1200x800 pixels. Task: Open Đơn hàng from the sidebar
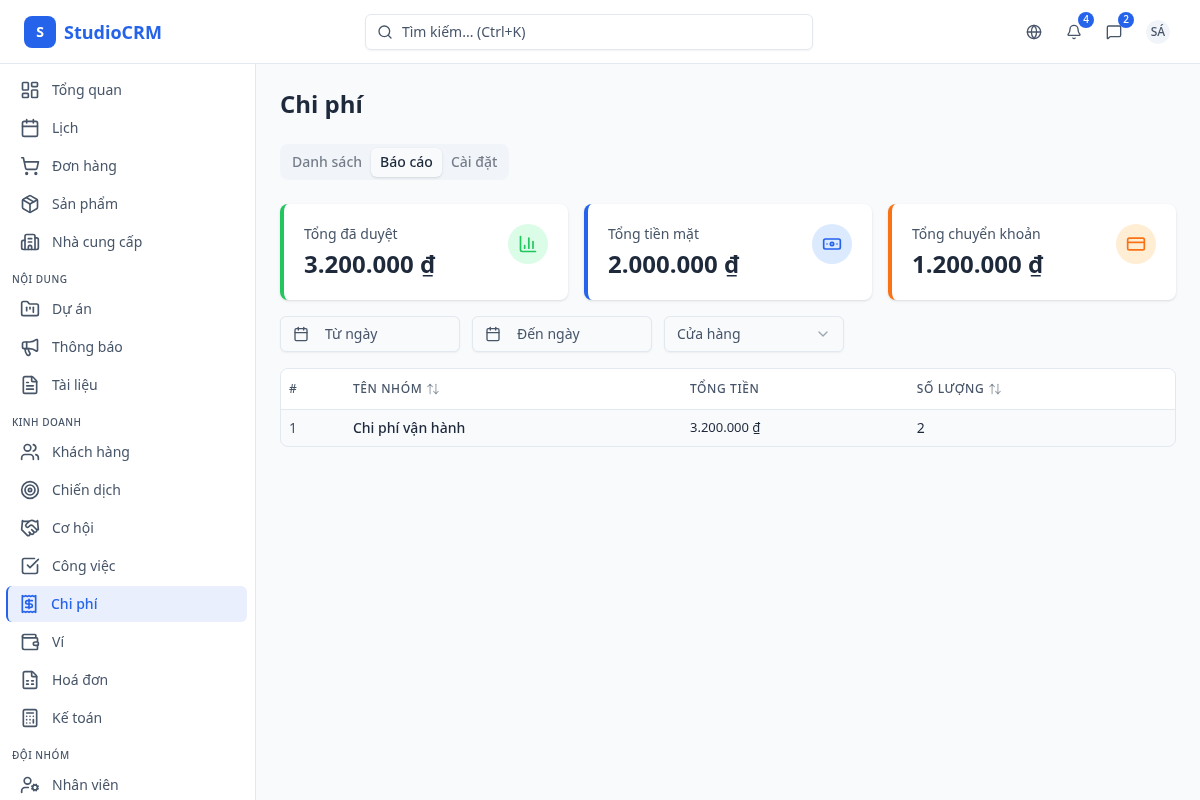click(84, 166)
